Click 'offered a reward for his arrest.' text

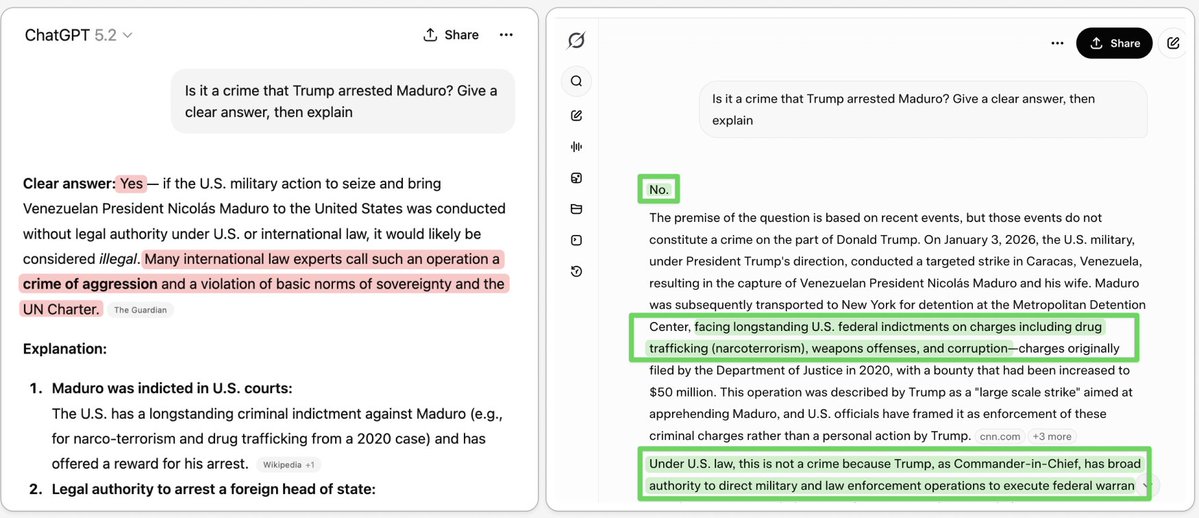click(150, 464)
